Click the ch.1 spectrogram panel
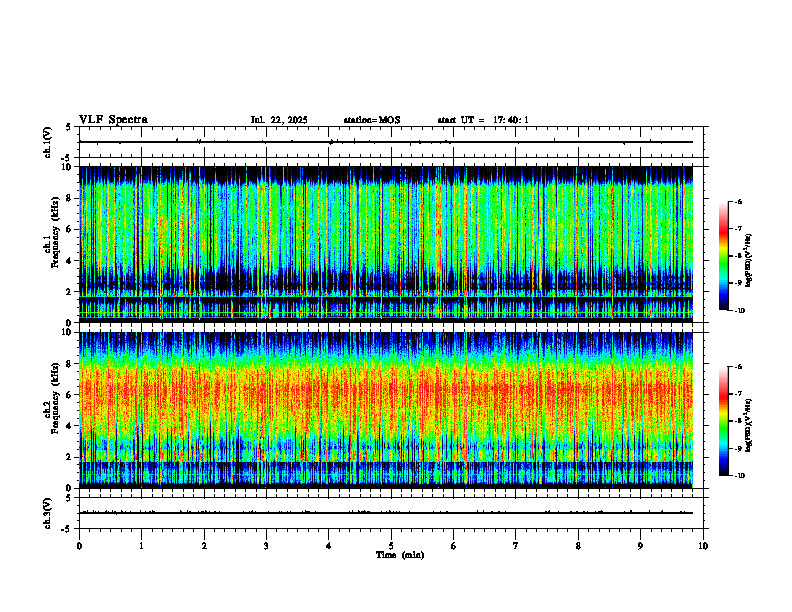The image size is (792, 612). click(x=386, y=244)
